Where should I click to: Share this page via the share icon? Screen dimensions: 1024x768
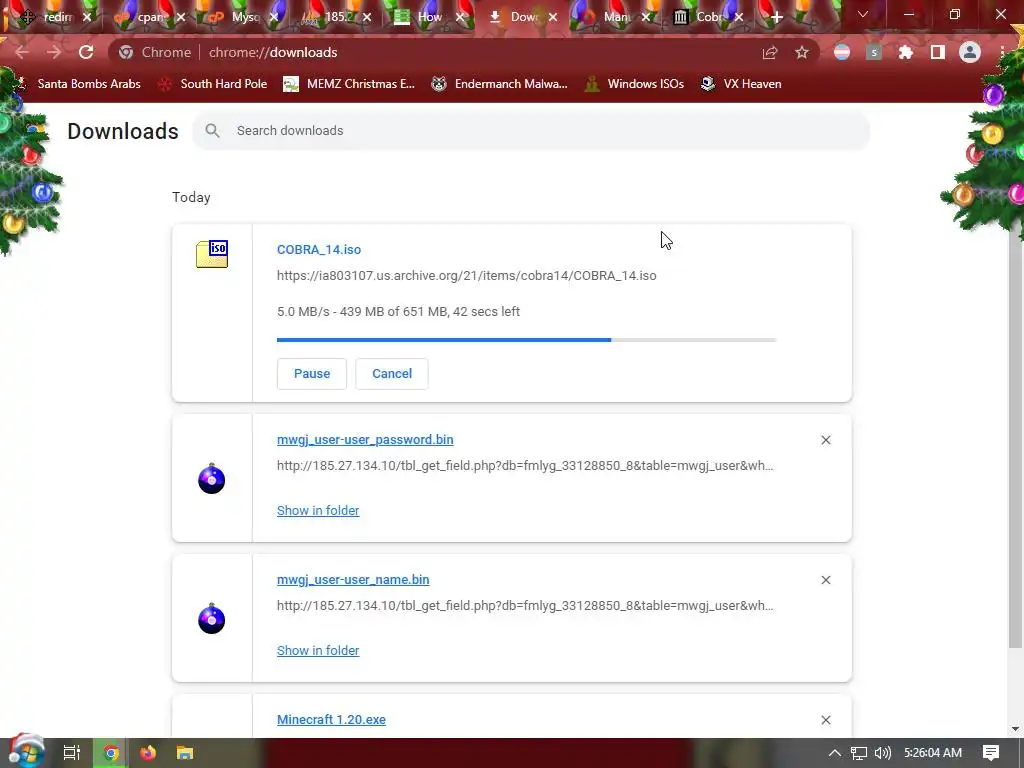(770, 53)
